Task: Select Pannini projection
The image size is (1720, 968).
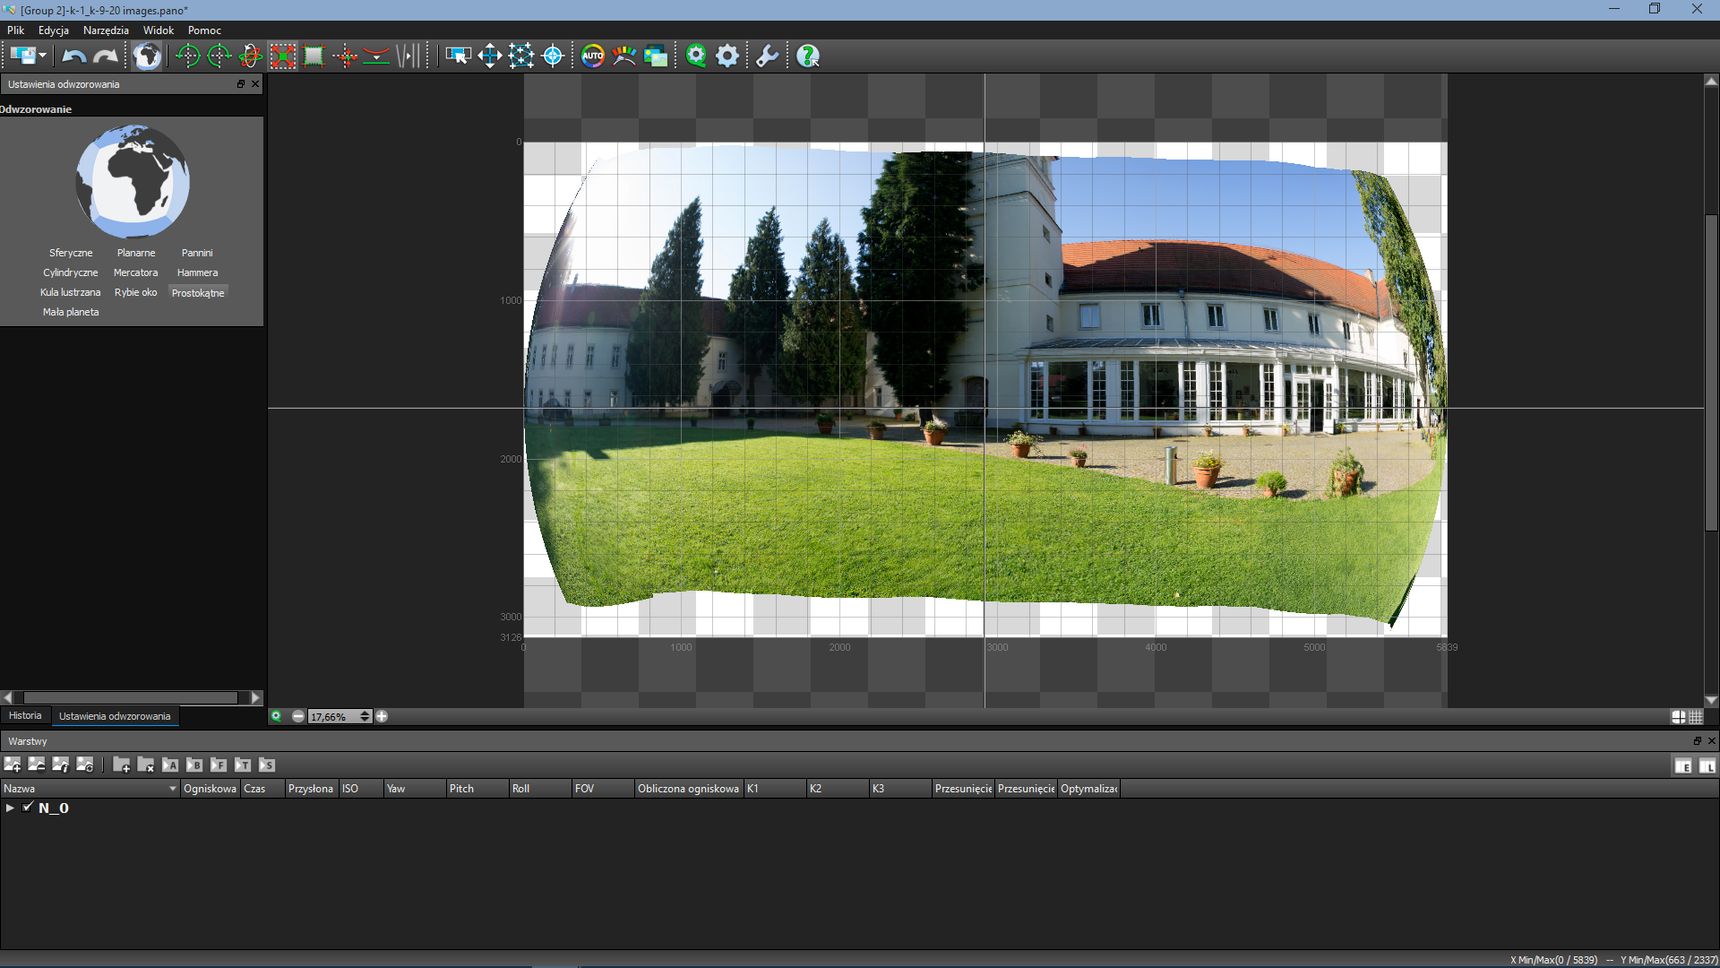Action: (x=197, y=253)
